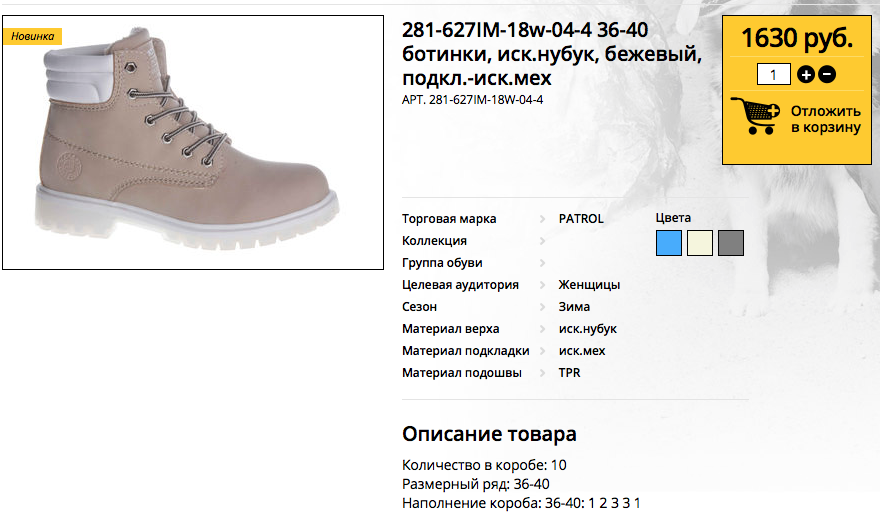Select the blue color swatch

pos(669,243)
